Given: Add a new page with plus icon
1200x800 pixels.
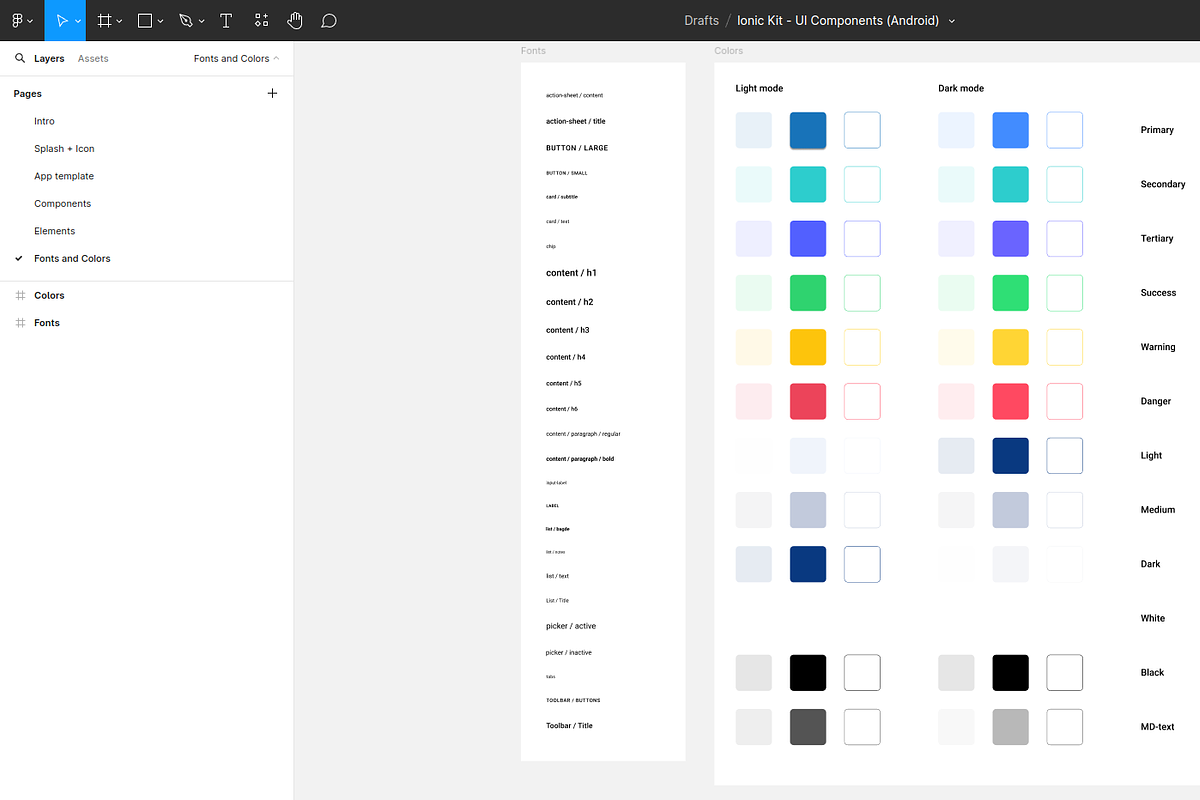Looking at the screenshot, I should [x=272, y=93].
